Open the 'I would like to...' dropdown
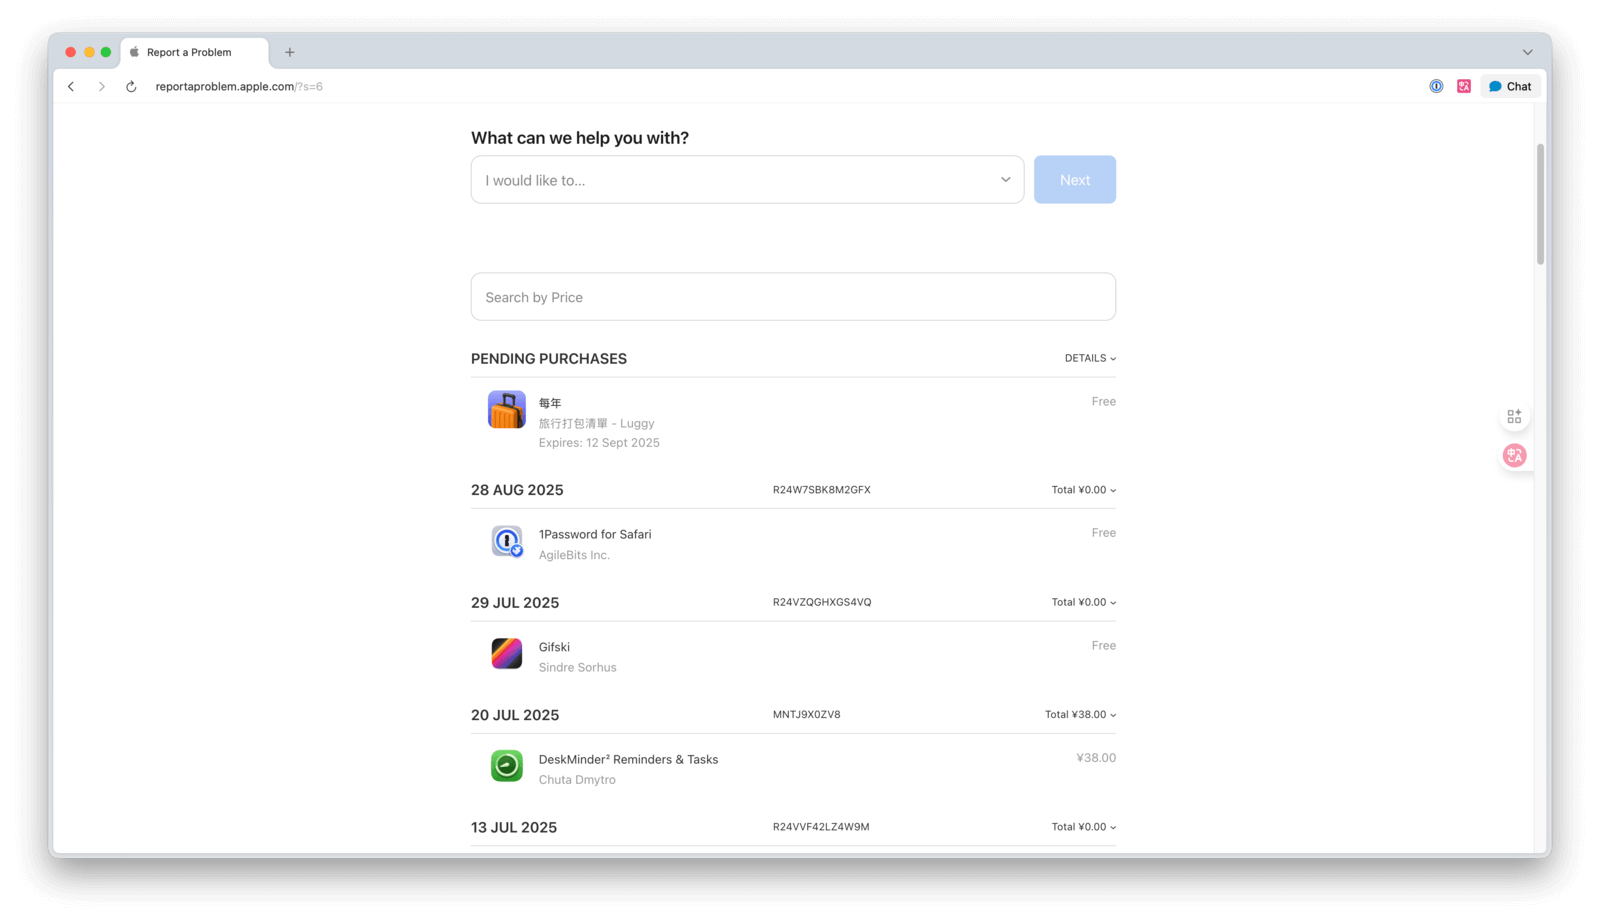Screen dimensions: 1600x922 click(747, 180)
